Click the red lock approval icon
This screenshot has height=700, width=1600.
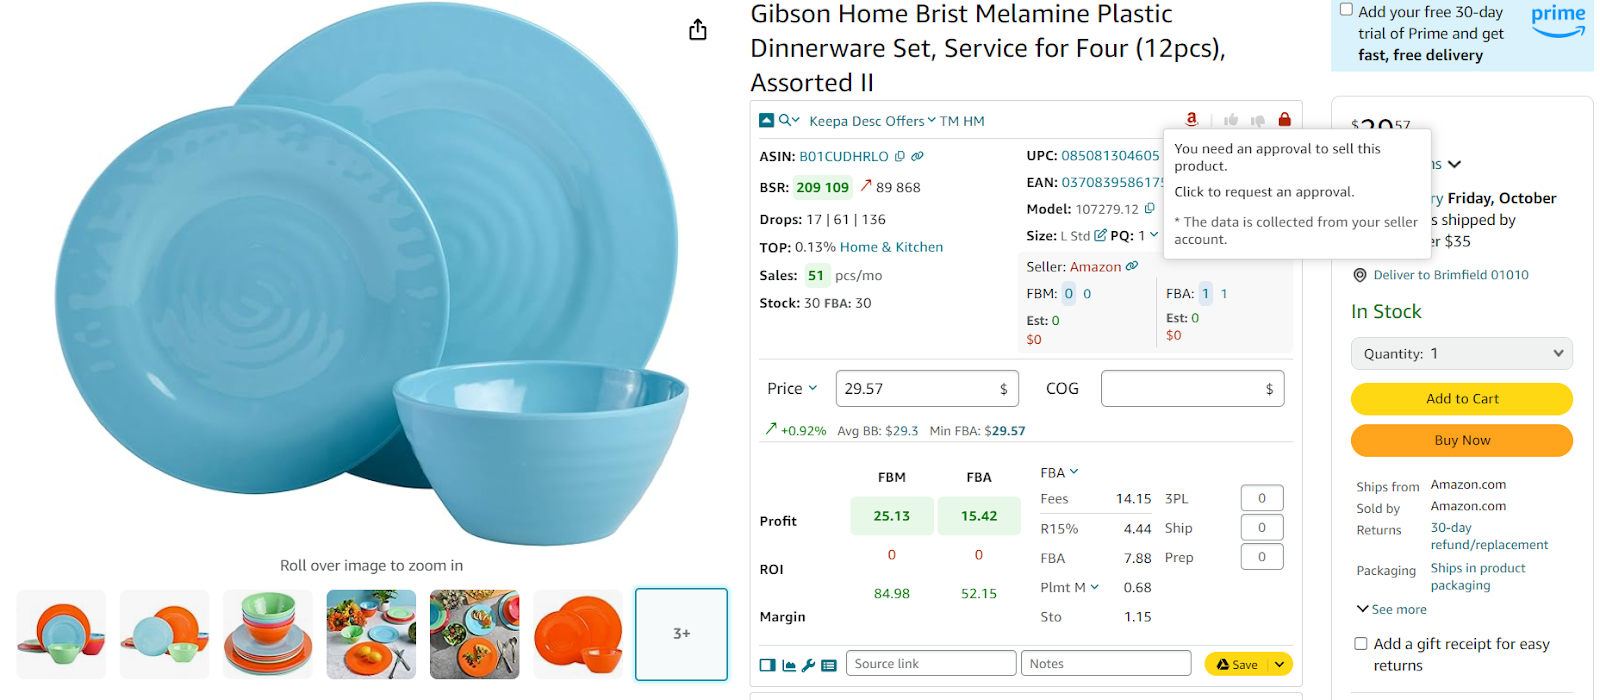click(x=1284, y=120)
